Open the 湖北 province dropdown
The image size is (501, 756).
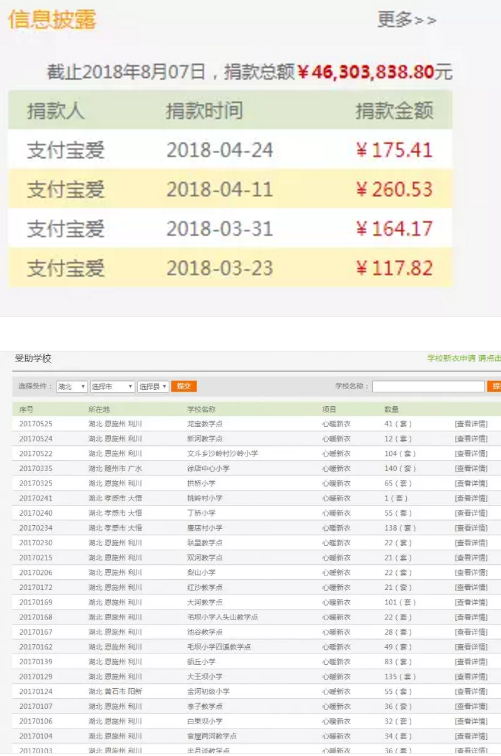(71, 386)
